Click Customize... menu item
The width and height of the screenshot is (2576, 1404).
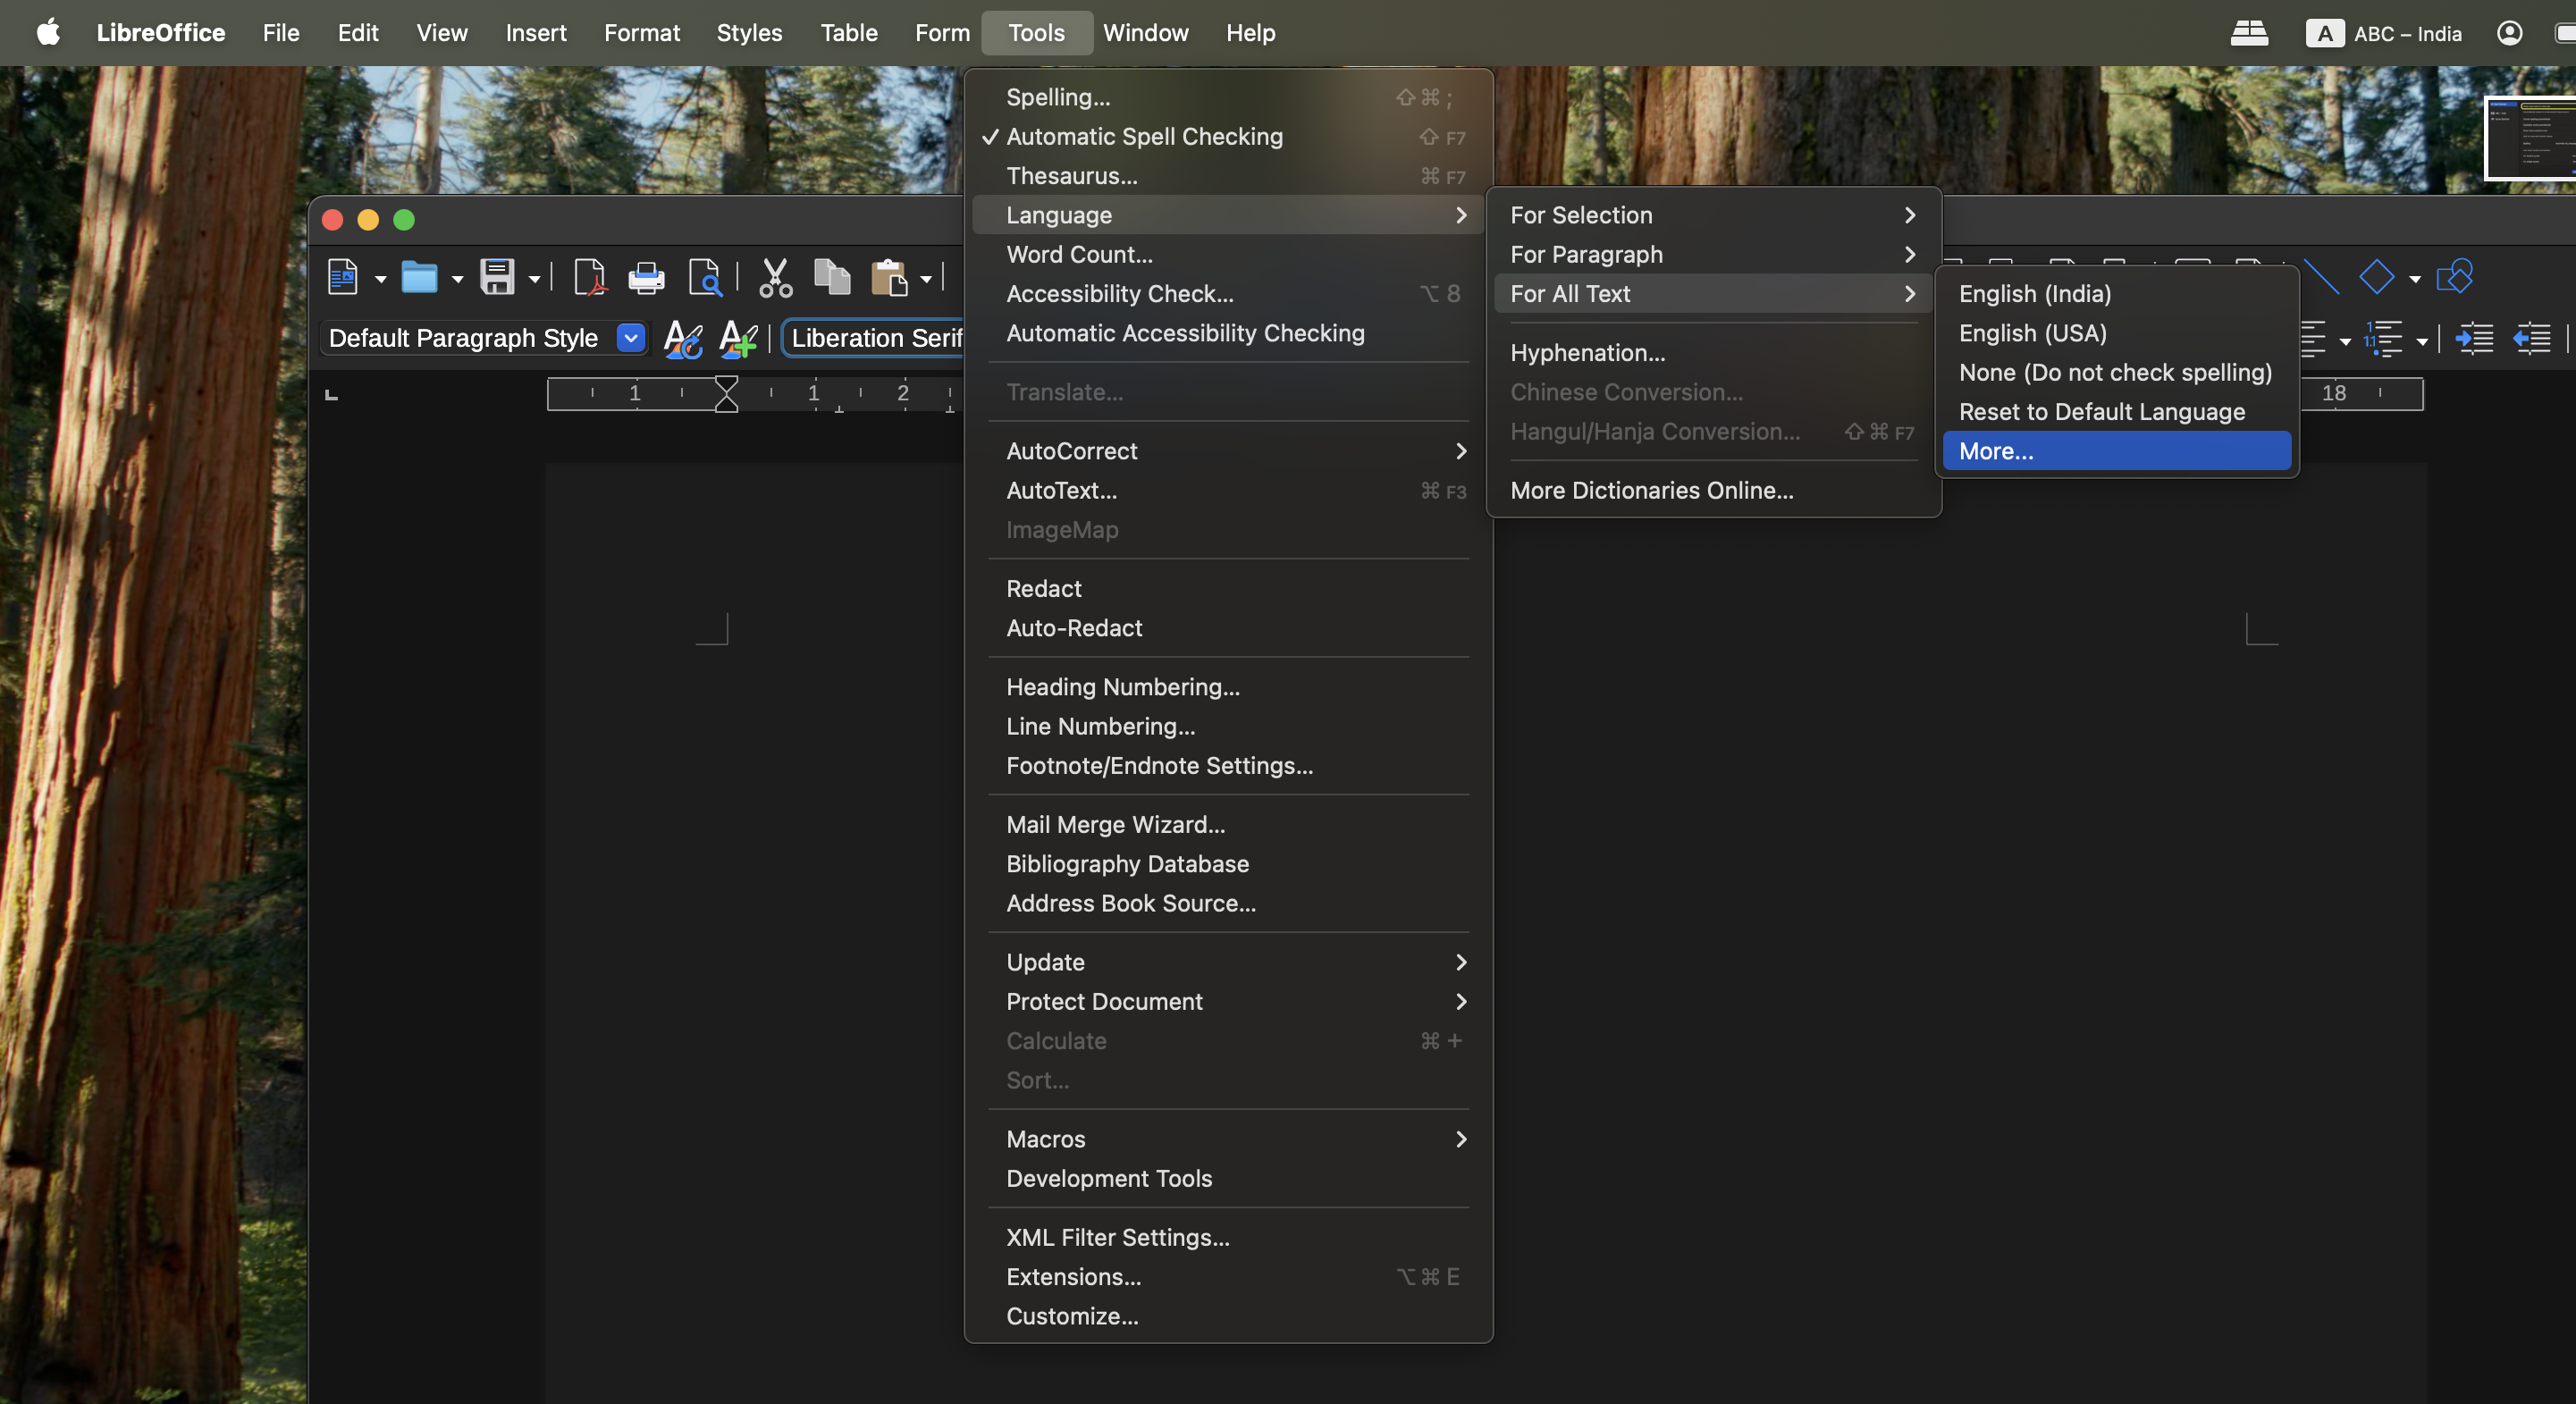pos(1228,1316)
